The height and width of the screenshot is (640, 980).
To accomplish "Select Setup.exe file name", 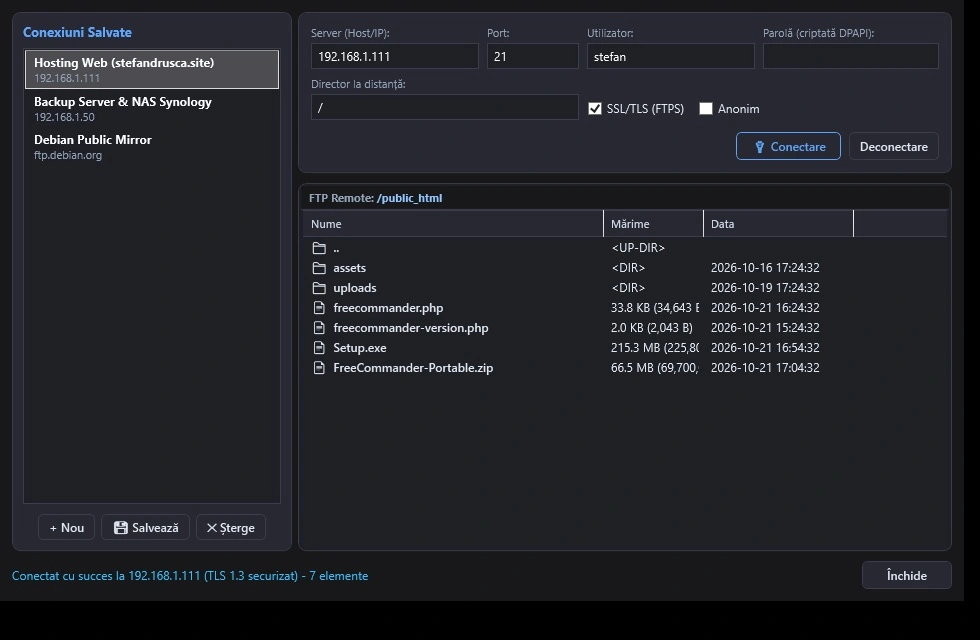I will click(x=360, y=348).
